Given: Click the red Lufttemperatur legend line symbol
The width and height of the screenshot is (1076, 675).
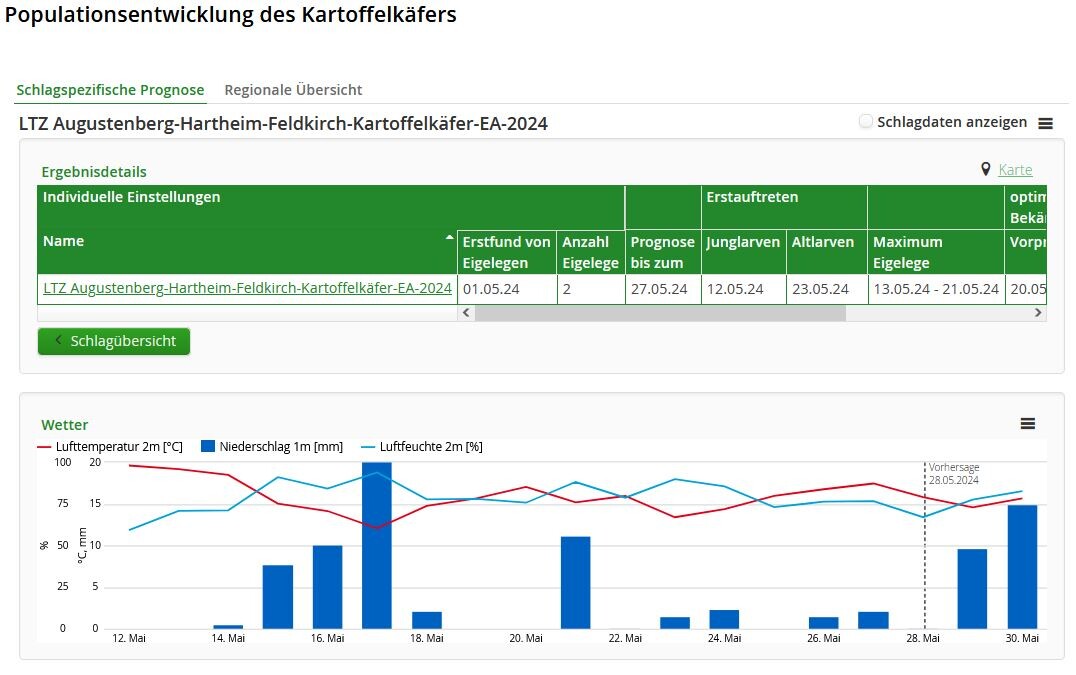Looking at the screenshot, I should click(x=46, y=447).
